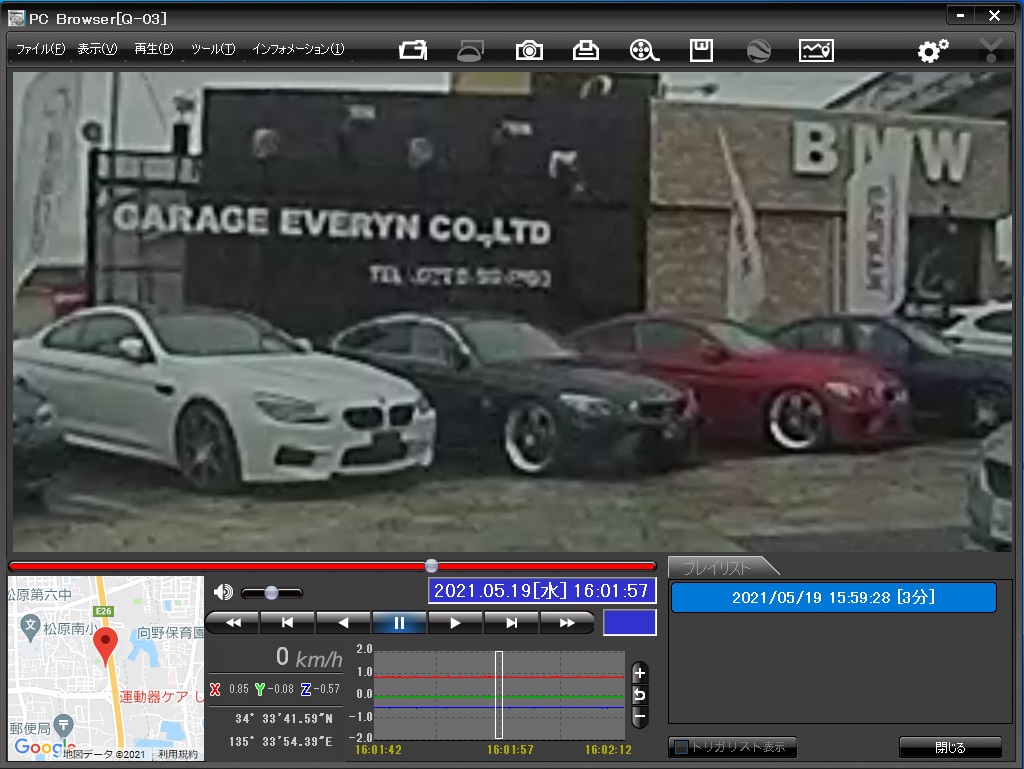This screenshot has width=1024, height=769.
Task: Open the file folder toolbar icon
Action: 413,50
